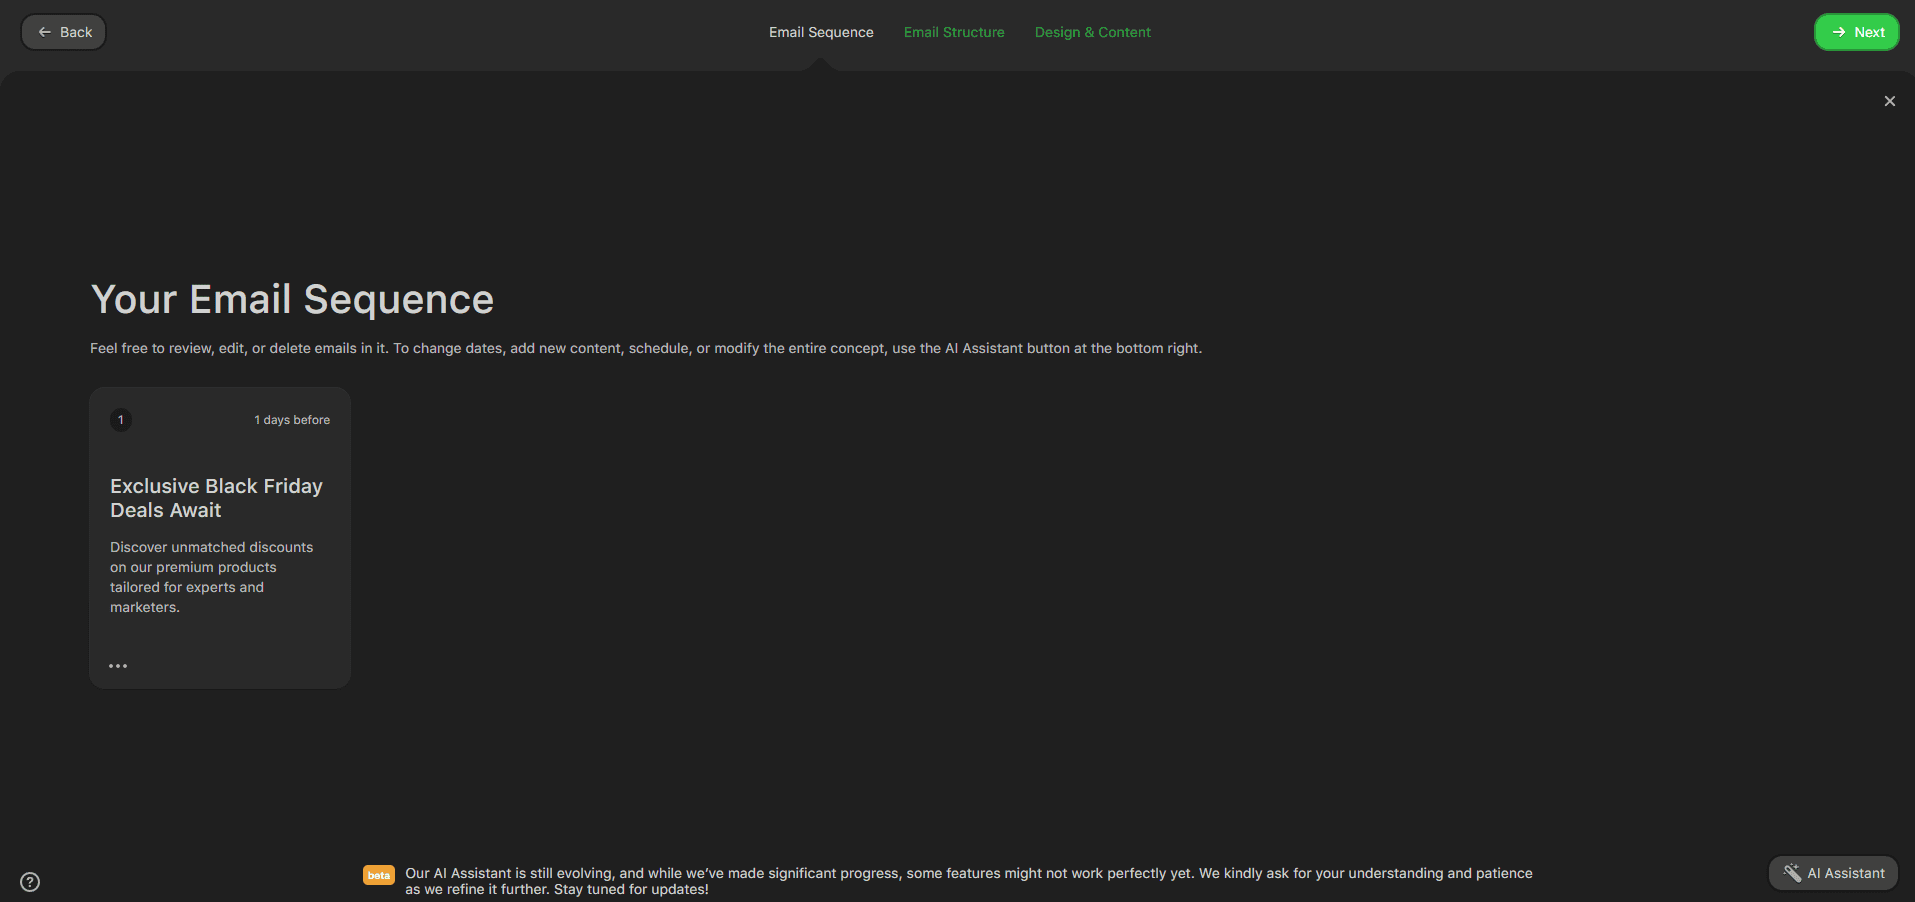Open the three-dot options menu on the email card

click(x=118, y=666)
